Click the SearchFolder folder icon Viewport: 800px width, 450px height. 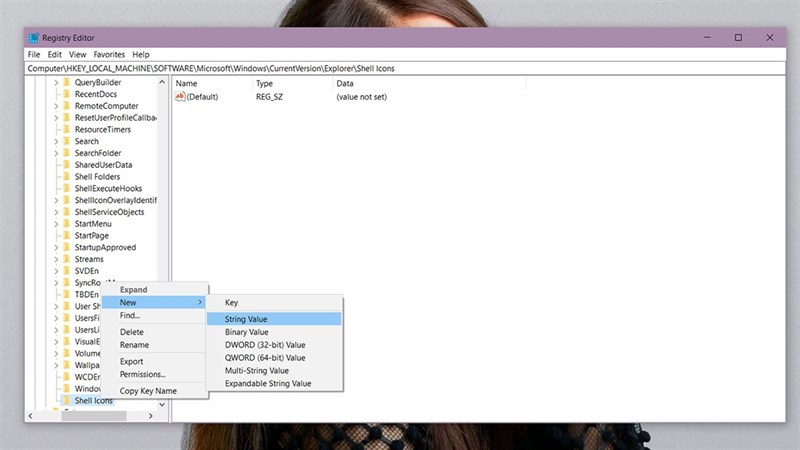click(66, 153)
